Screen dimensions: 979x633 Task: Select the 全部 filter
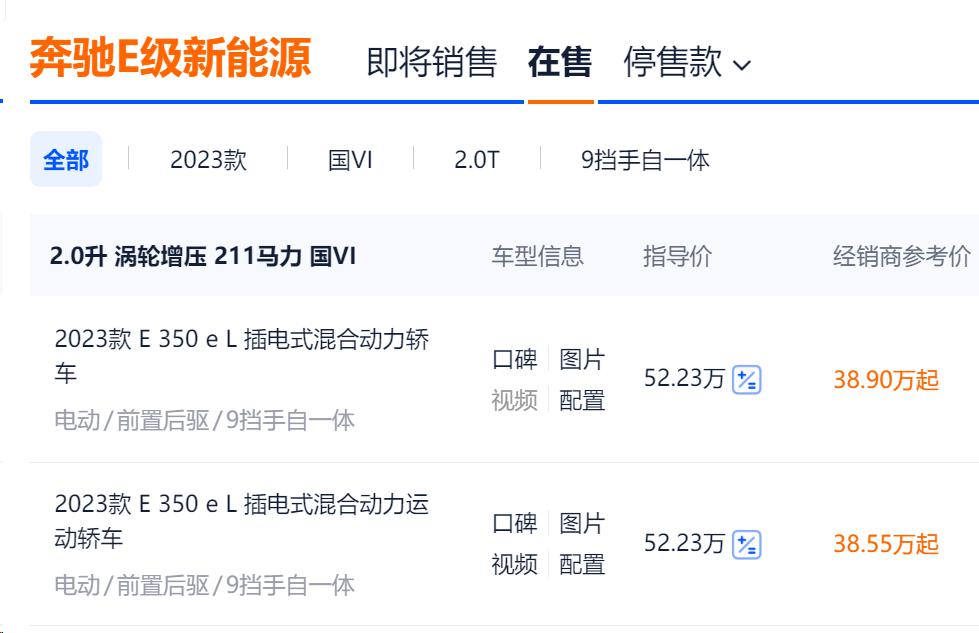[x=66, y=160]
